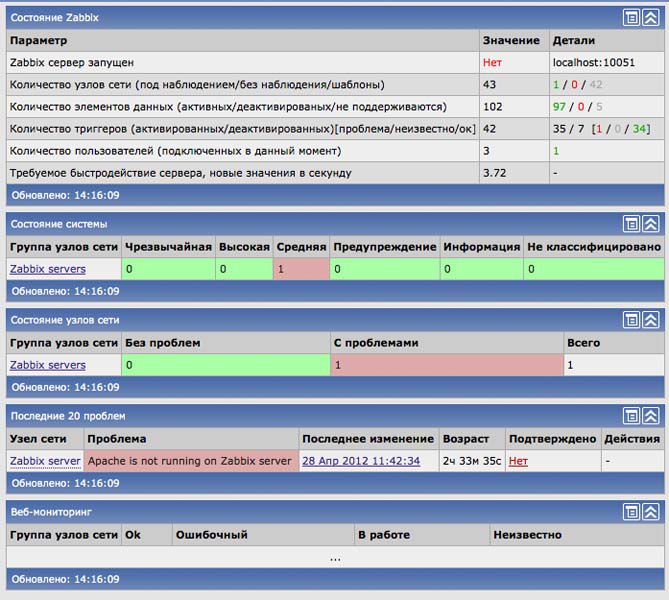
Task: Click the С проблемами red cell
Action: click(447, 365)
